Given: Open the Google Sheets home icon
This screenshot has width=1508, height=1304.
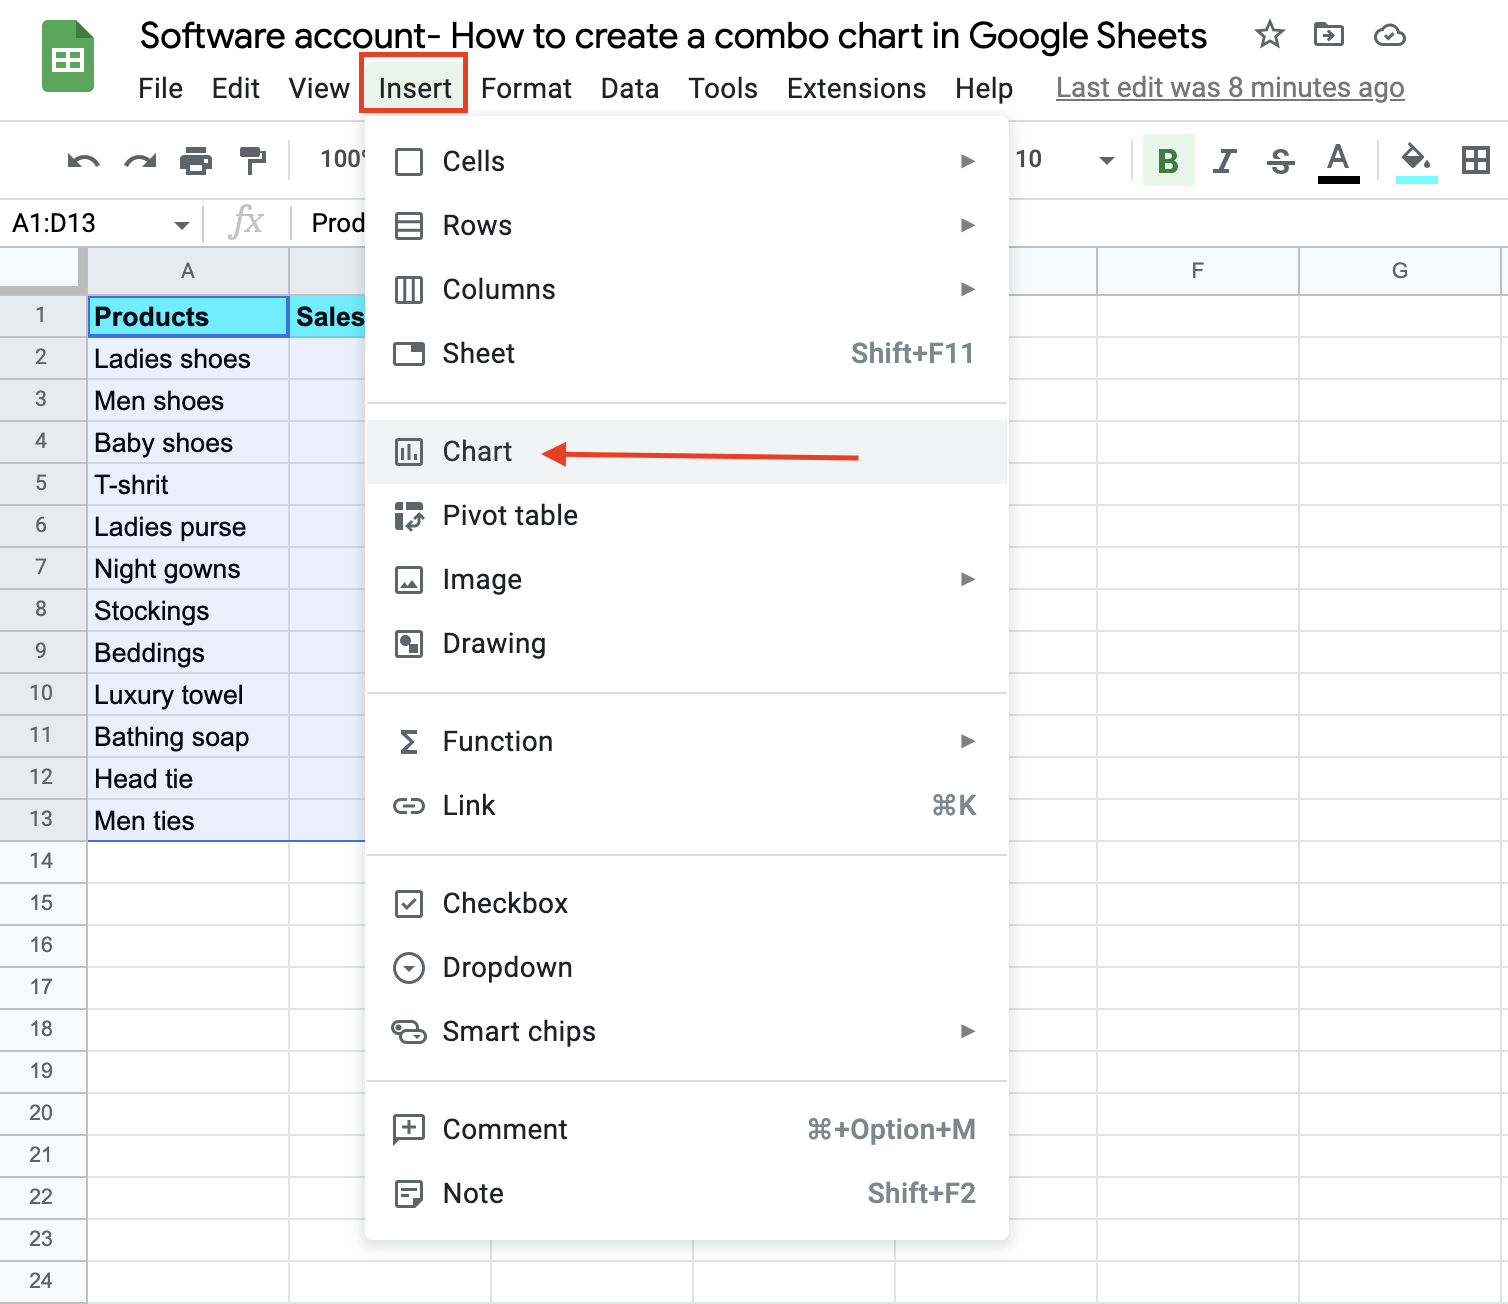Looking at the screenshot, I should click(68, 57).
